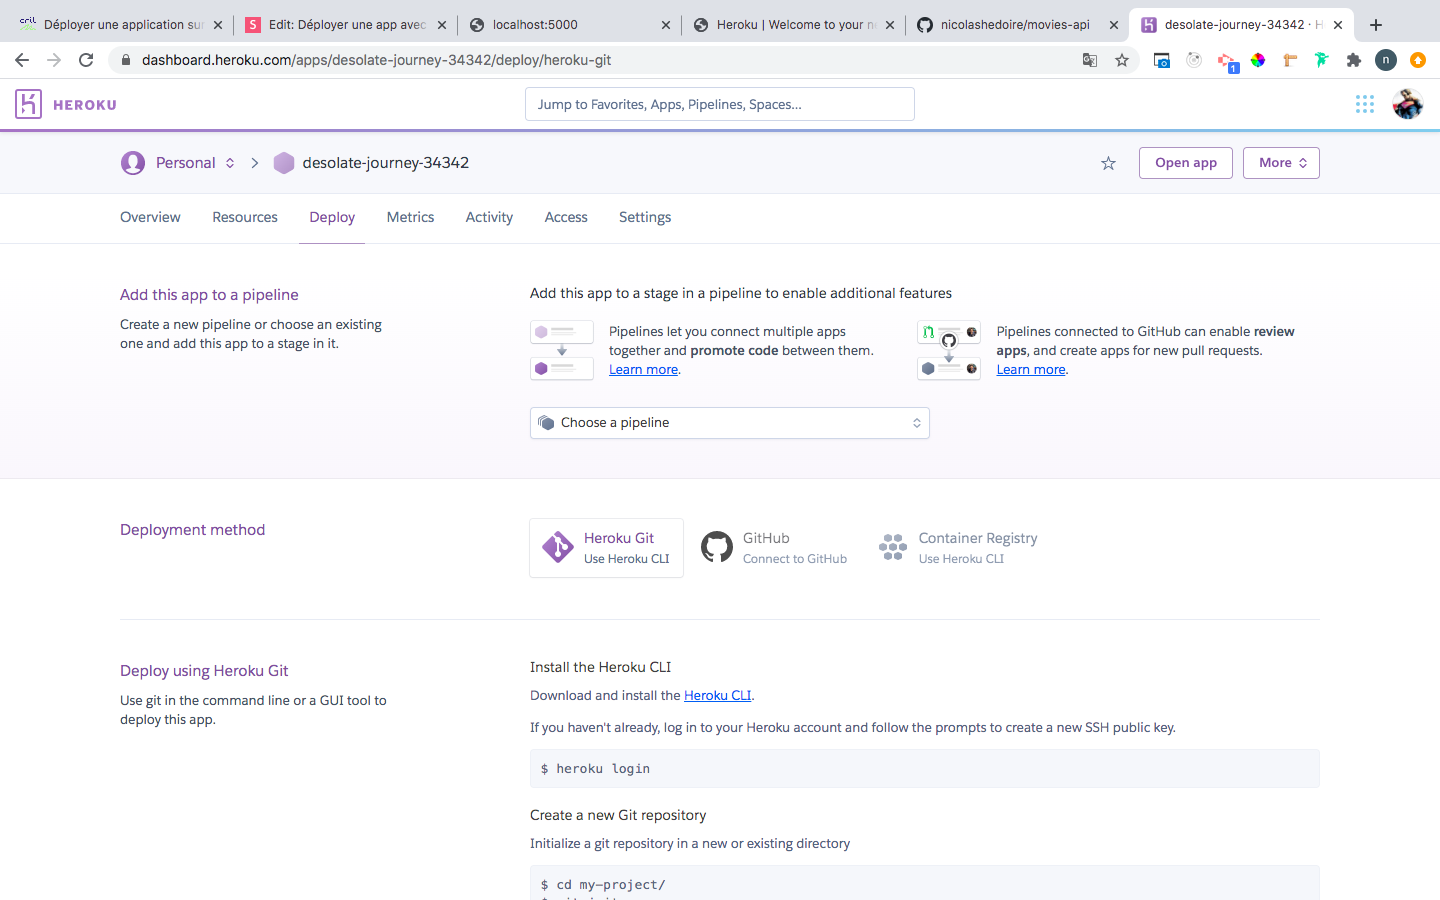
Task: Close the localhost:5000 tab
Action: [x=666, y=25]
